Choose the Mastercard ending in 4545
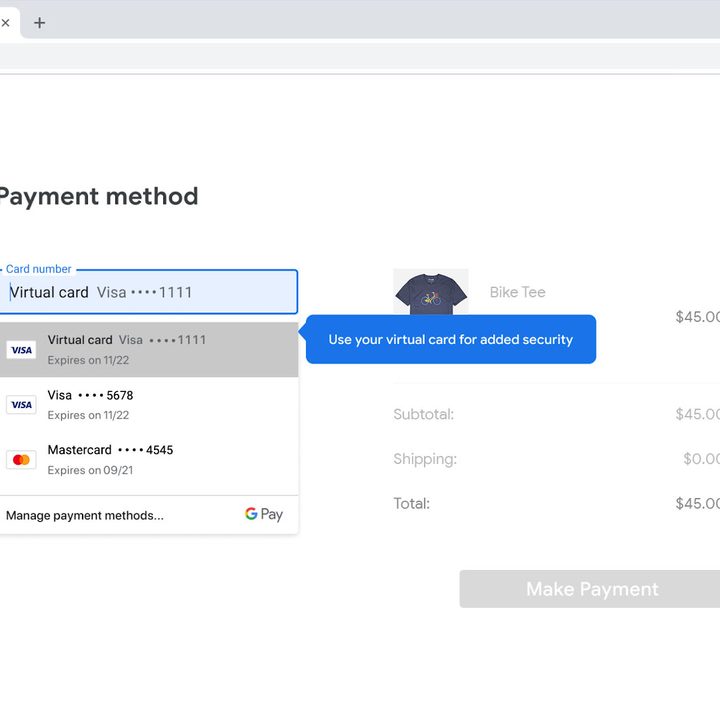The height and width of the screenshot is (720, 720). coord(149,459)
